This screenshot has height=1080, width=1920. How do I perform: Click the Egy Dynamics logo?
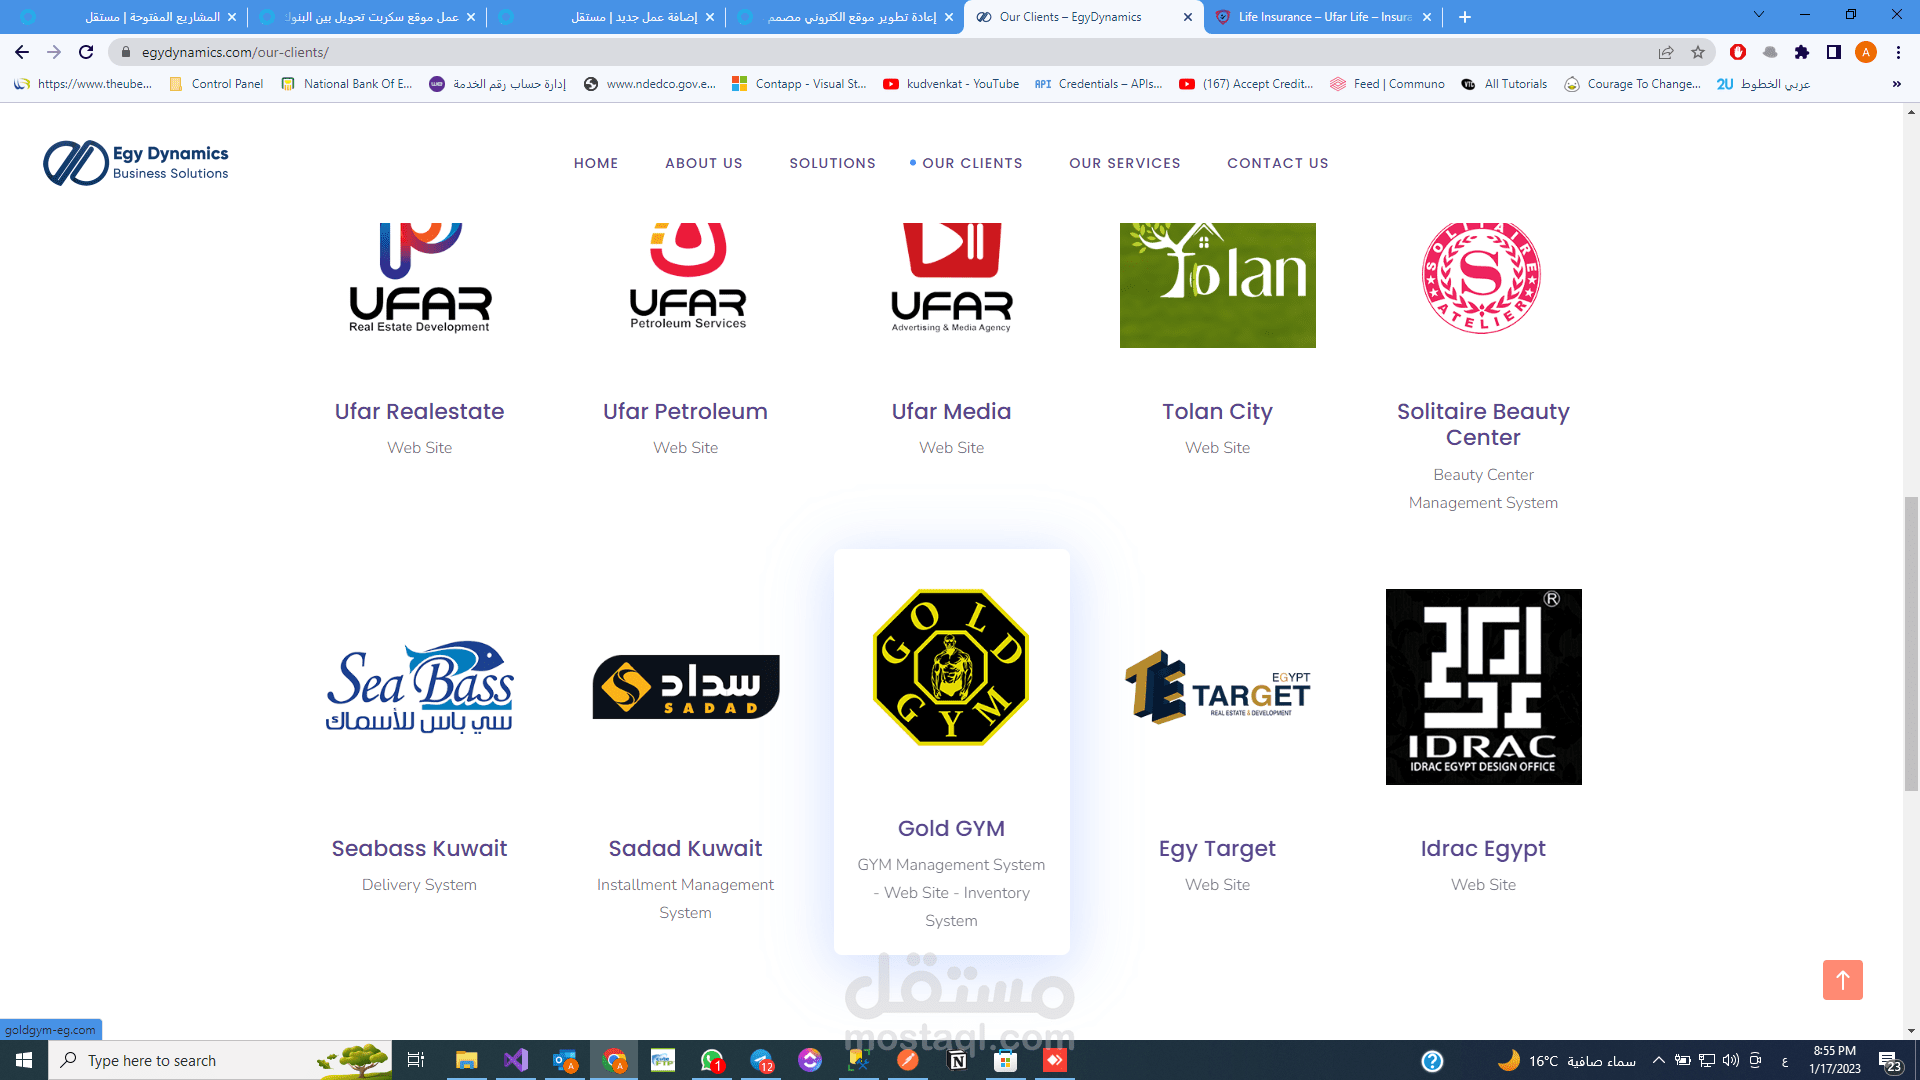point(136,163)
